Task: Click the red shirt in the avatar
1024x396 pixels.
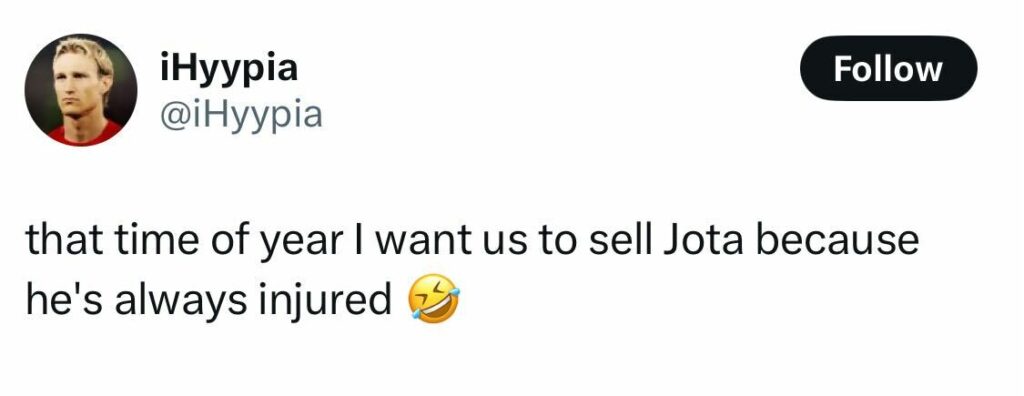Action: (x=85, y=134)
